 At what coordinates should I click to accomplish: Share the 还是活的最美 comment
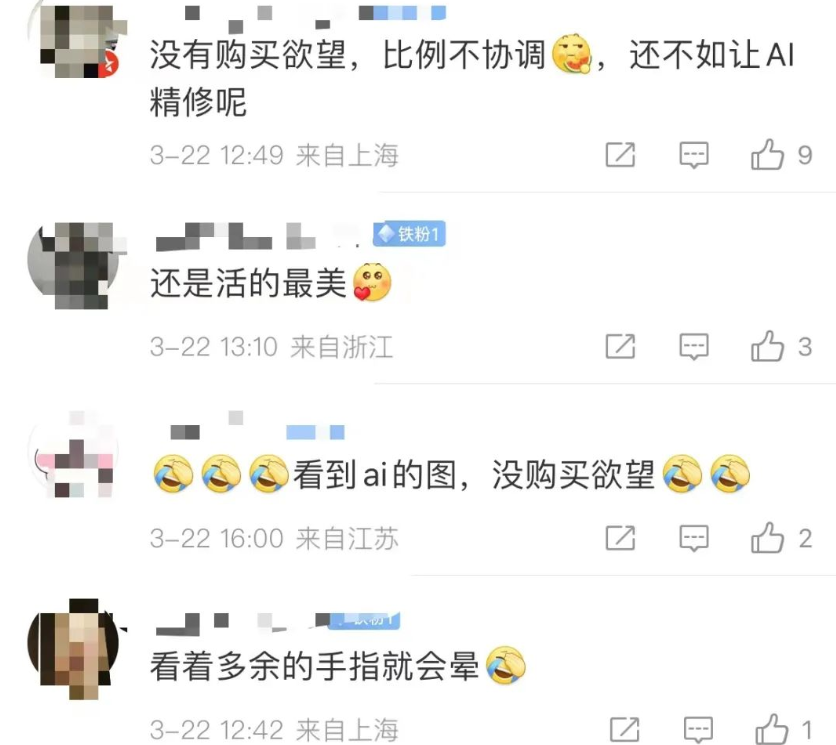(621, 347)
